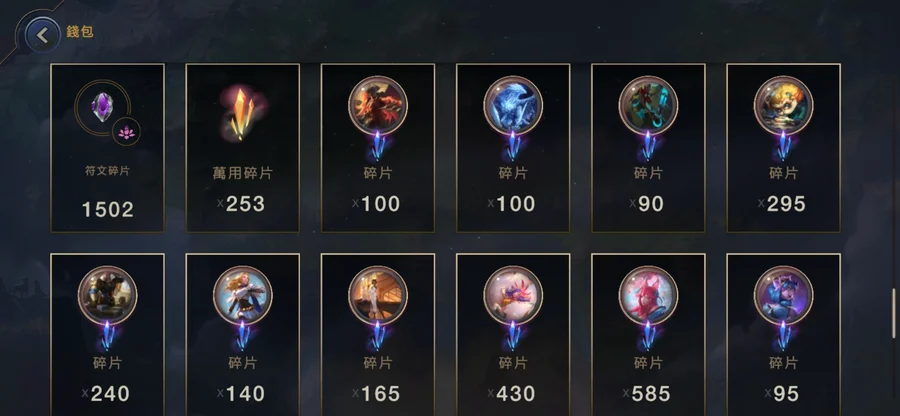The image size is (900, 416).
Task: Choose the pink fox champion with 585 shards
Action: [x=649, y=296]
